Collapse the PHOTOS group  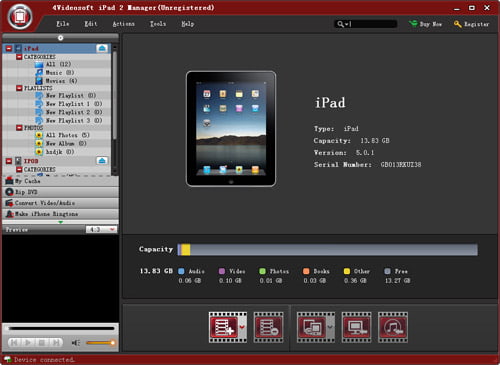click(19, 128)
